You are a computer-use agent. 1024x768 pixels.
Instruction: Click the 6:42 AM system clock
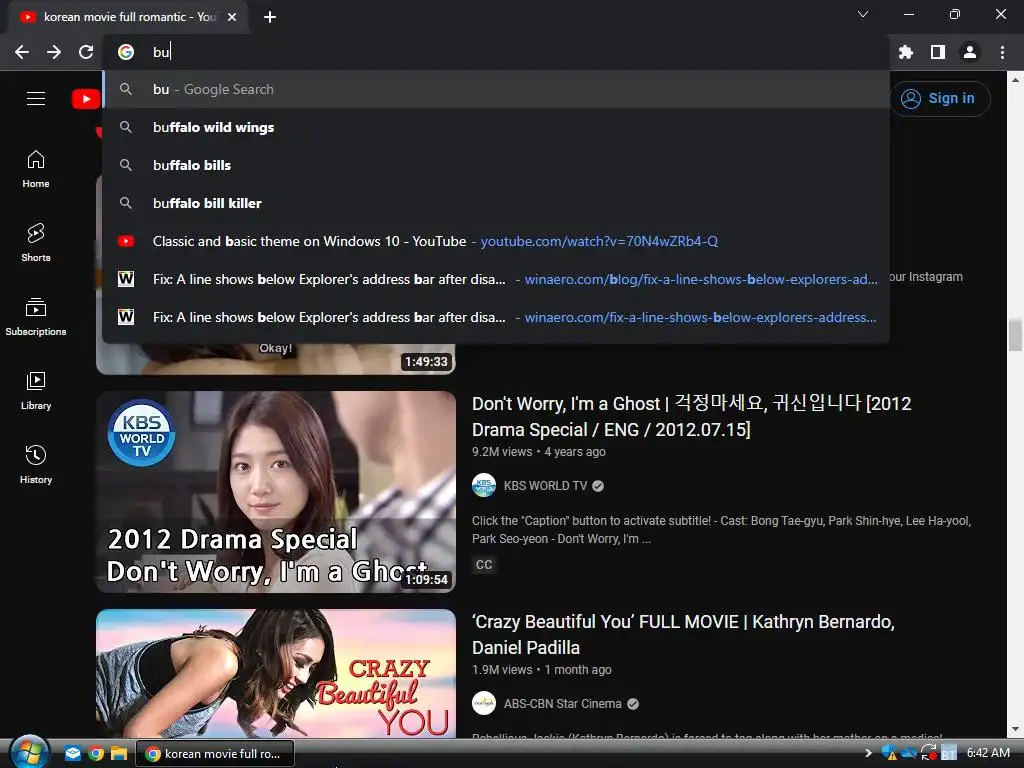point(988,753)
